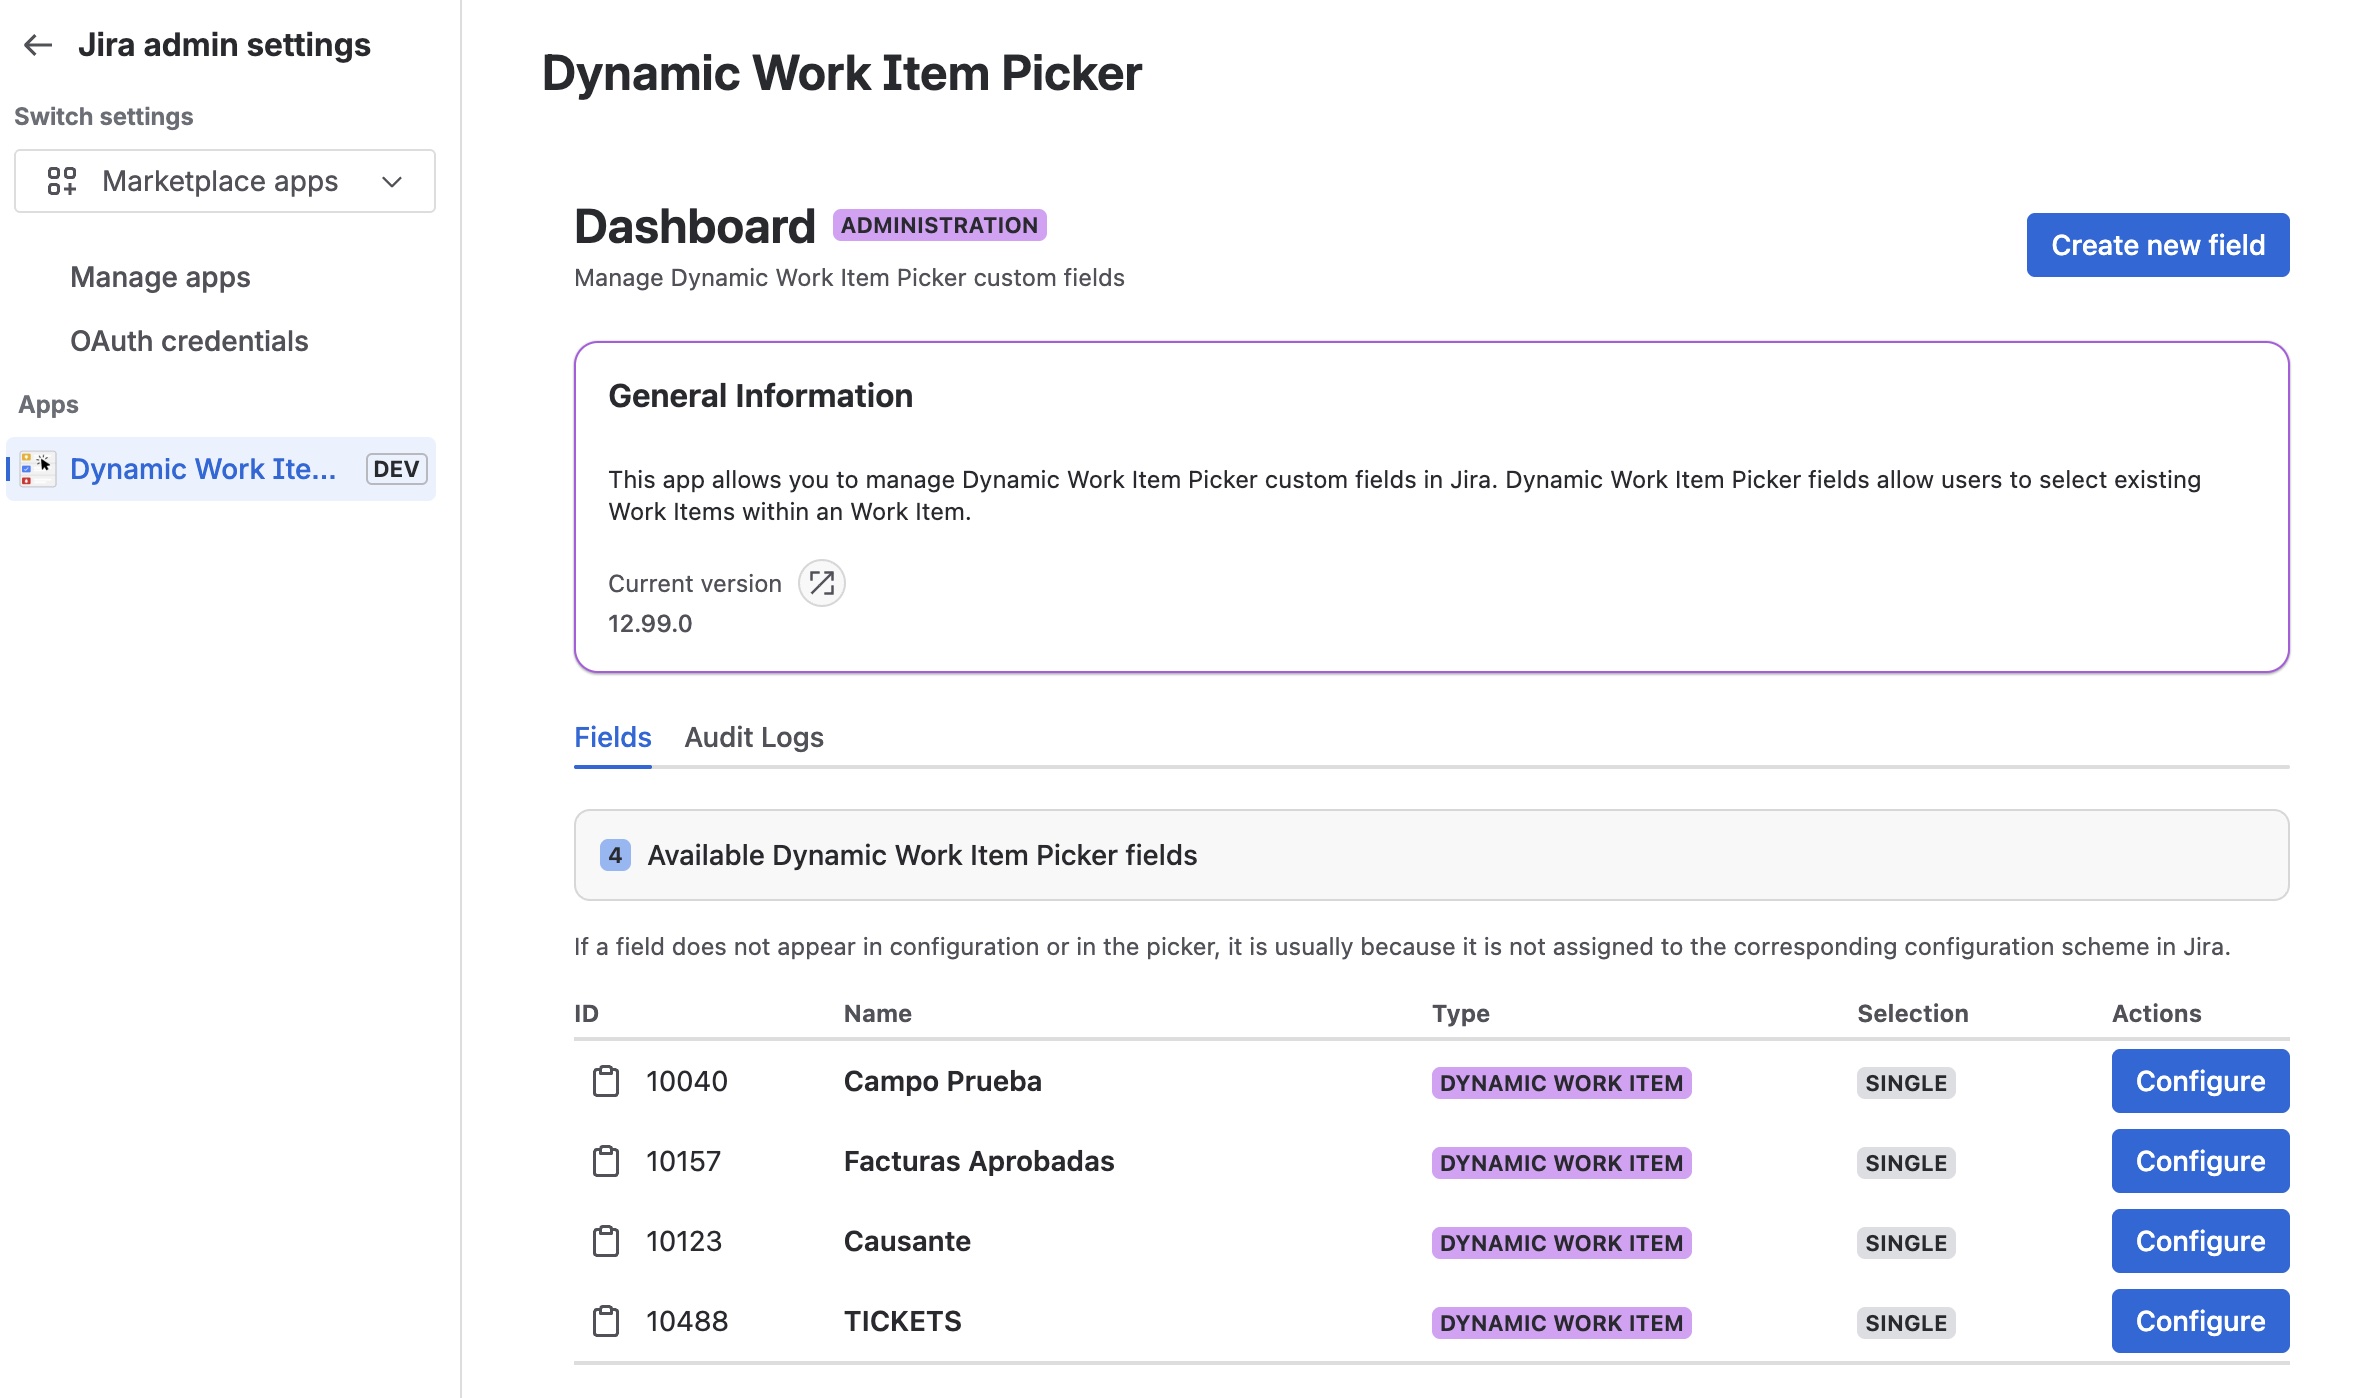
Task: Click the General Information heading
Action: click(760, 396)
